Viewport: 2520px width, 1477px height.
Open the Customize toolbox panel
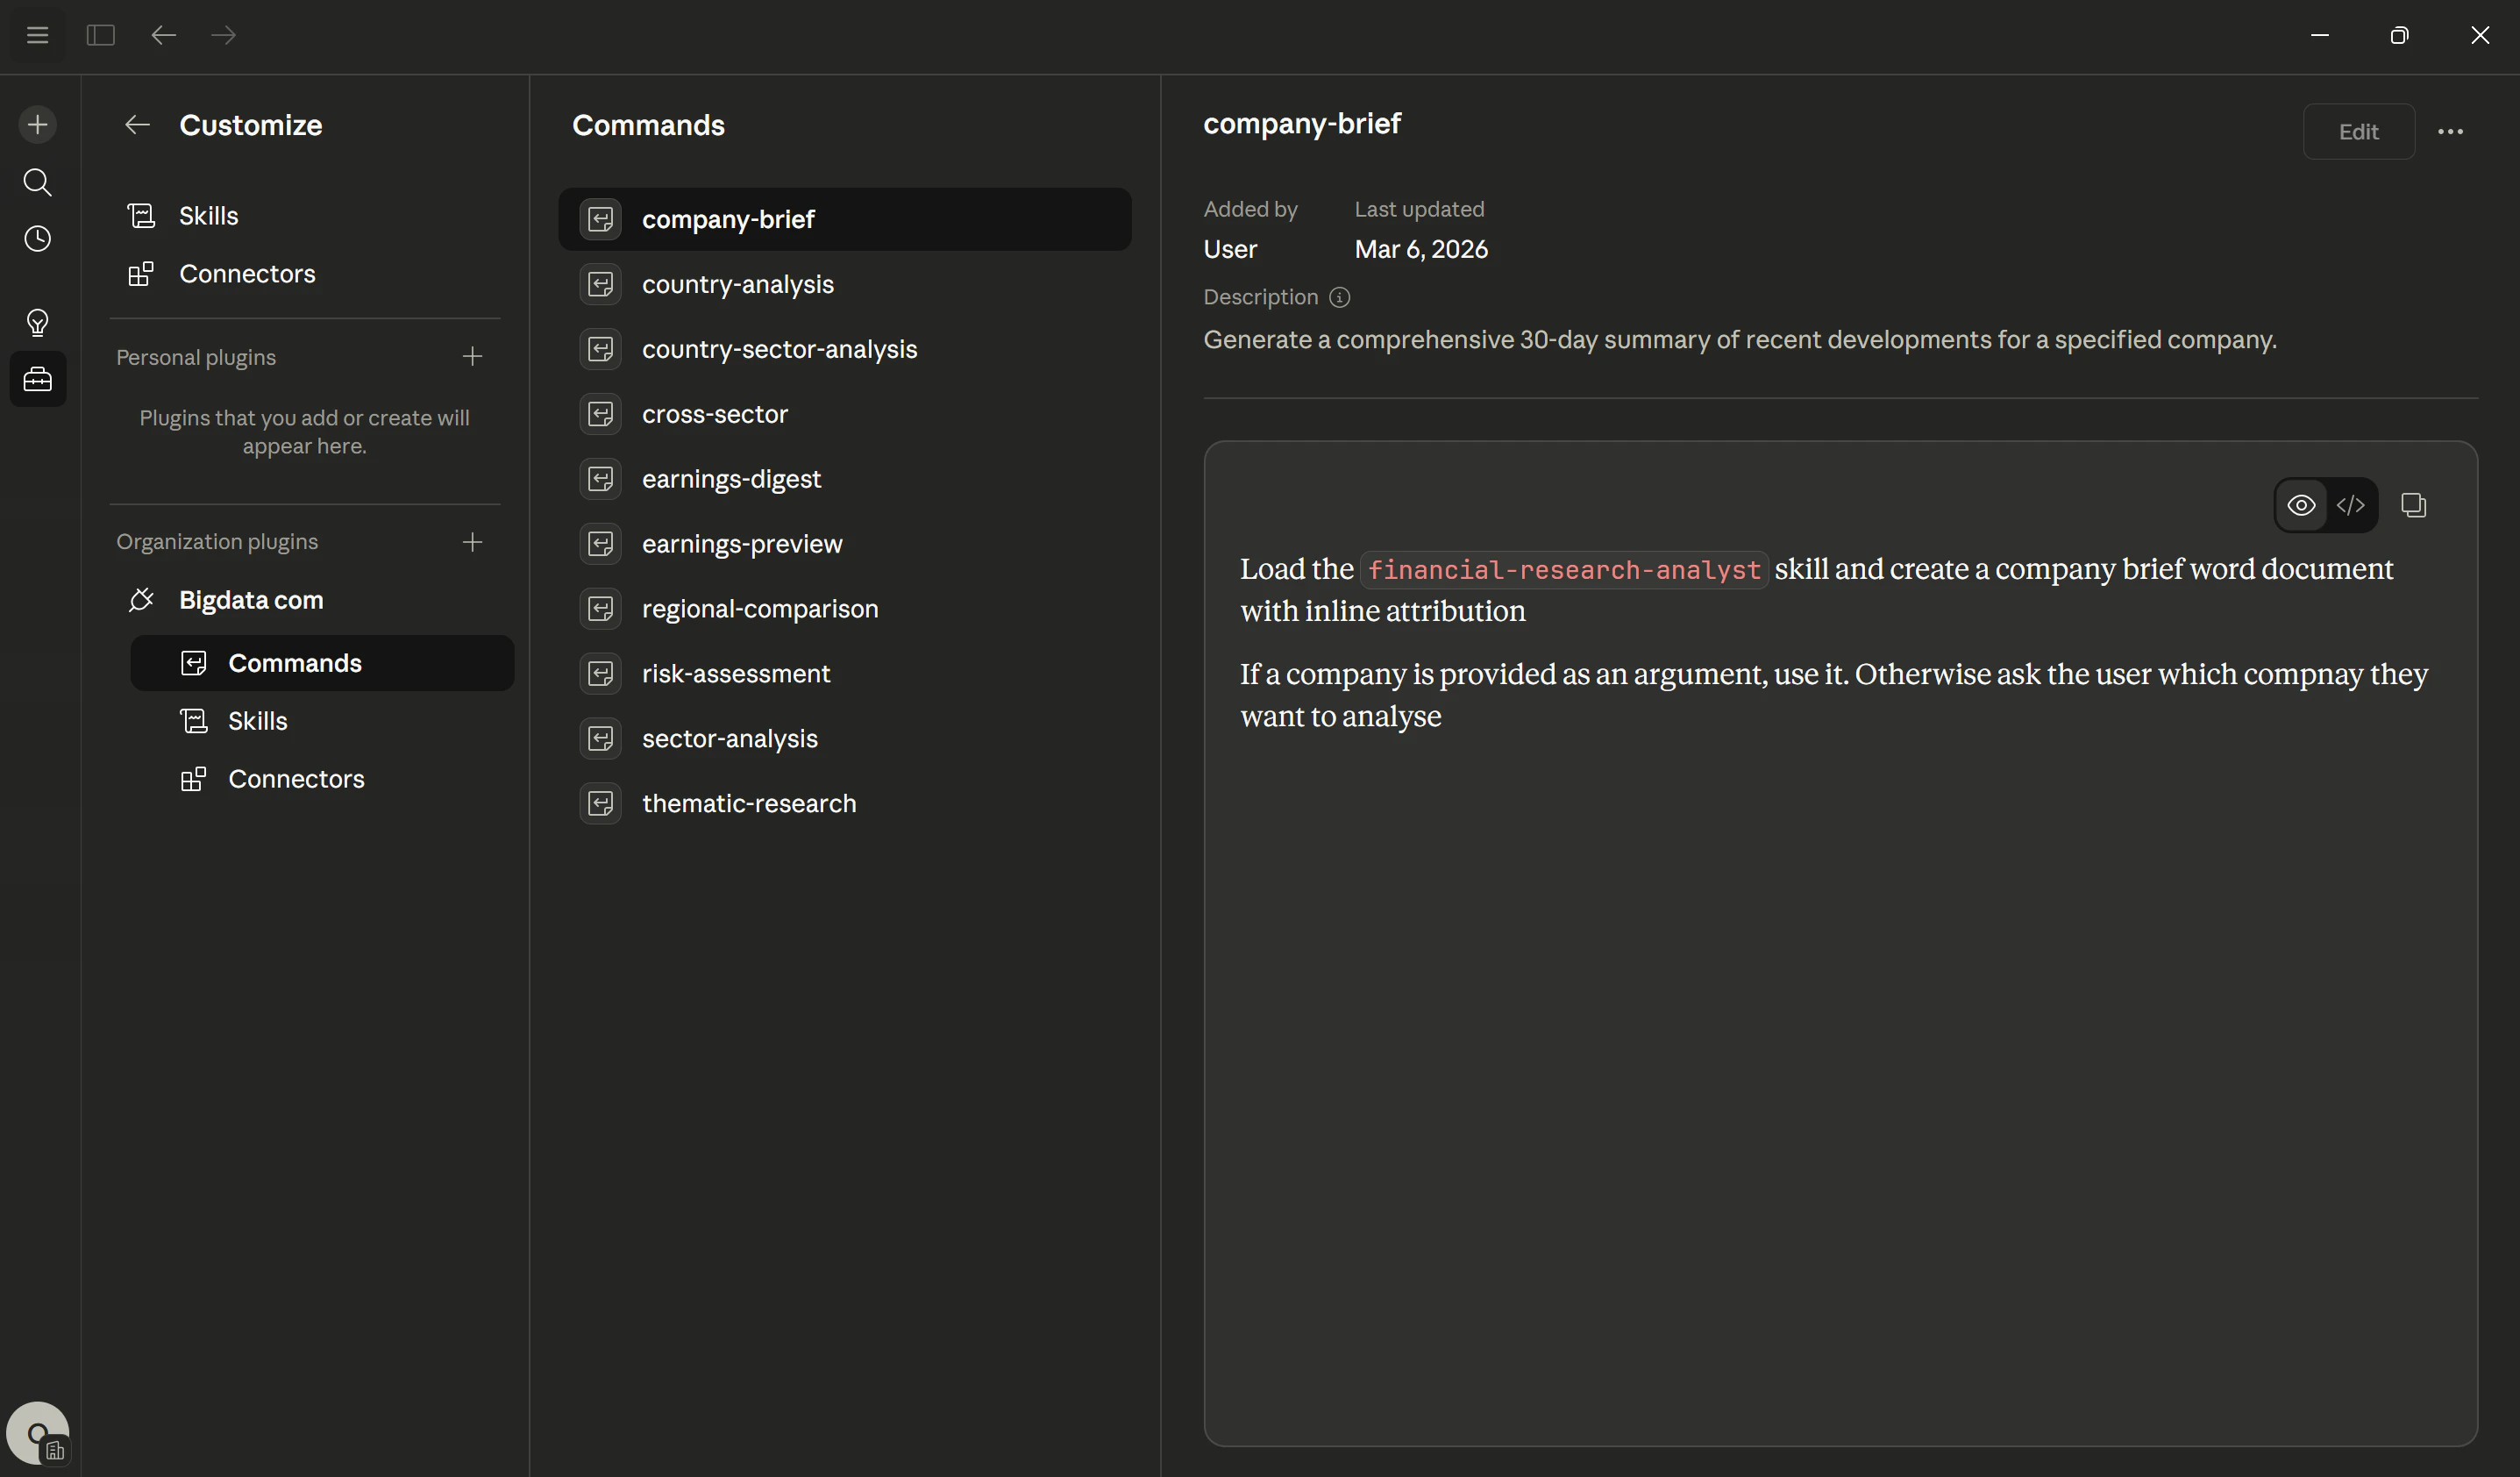tap(37, 379)
